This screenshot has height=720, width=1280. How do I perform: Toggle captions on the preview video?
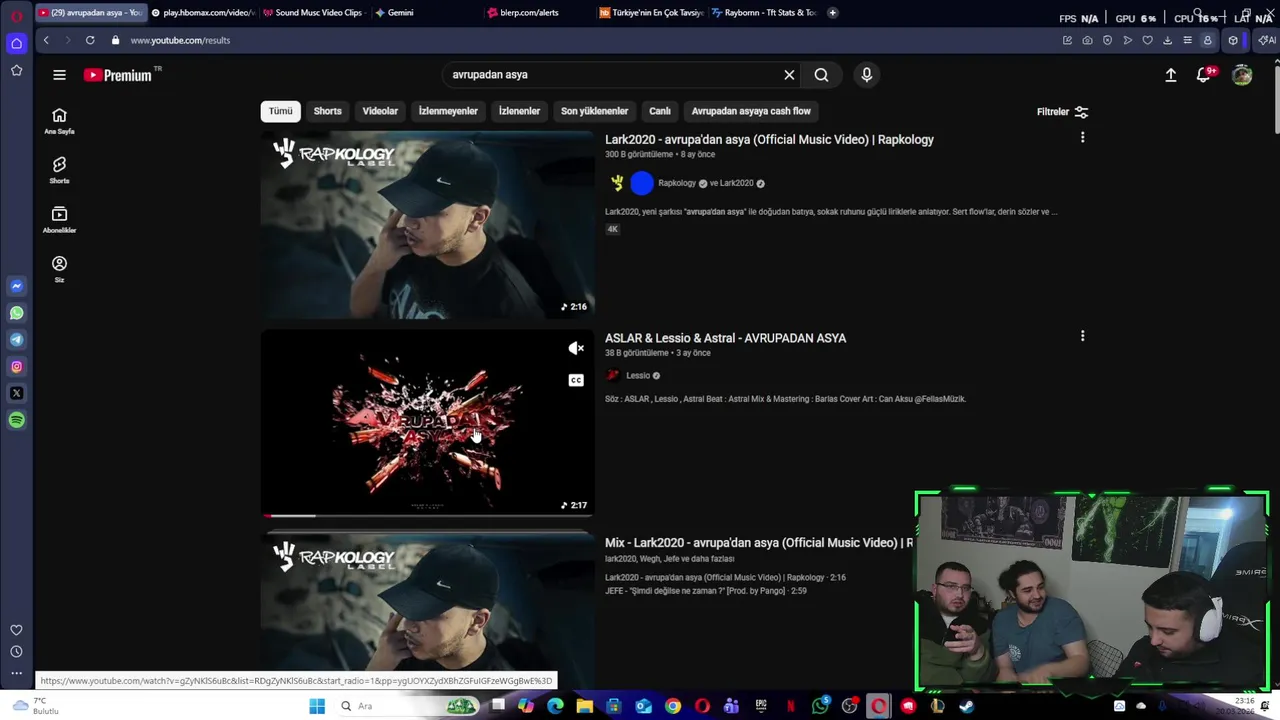(576, 380)
